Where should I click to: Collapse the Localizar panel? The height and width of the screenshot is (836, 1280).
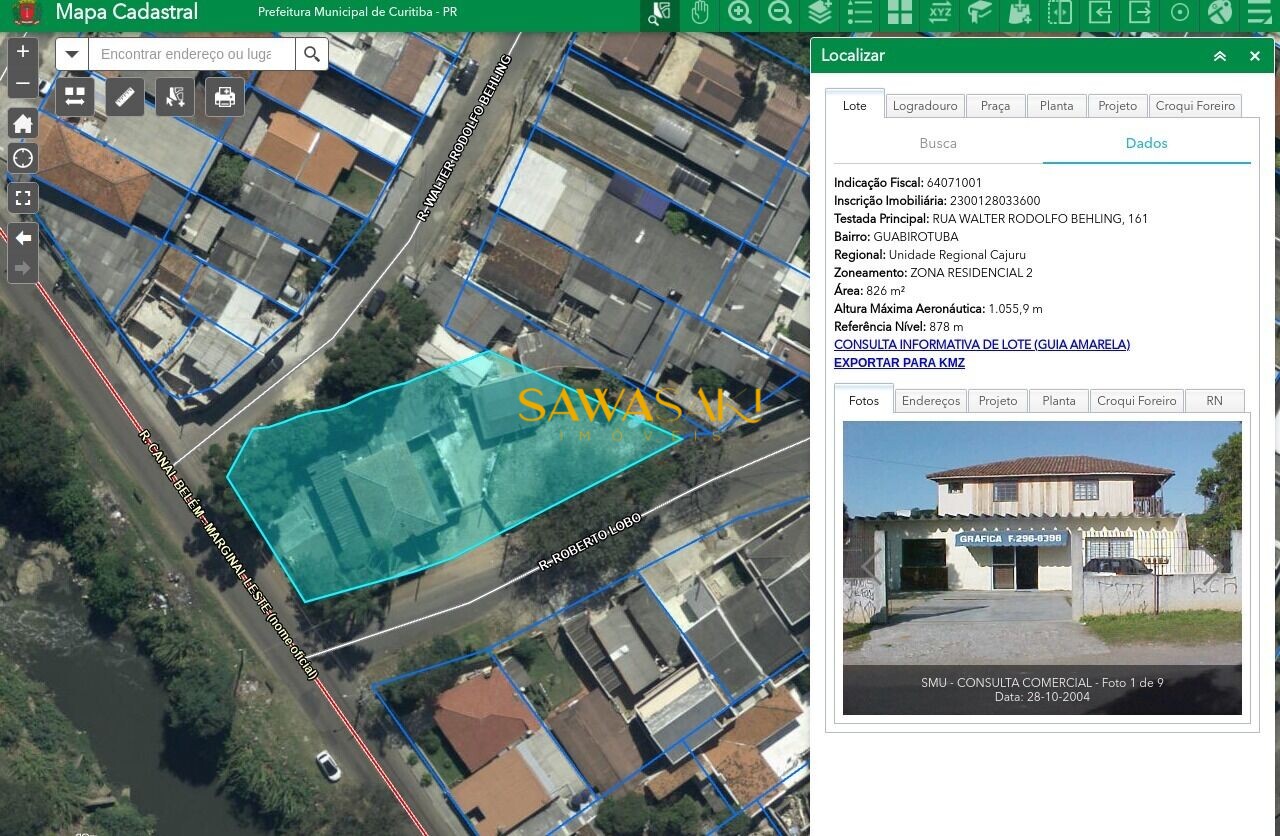[x=1219, y=56]
